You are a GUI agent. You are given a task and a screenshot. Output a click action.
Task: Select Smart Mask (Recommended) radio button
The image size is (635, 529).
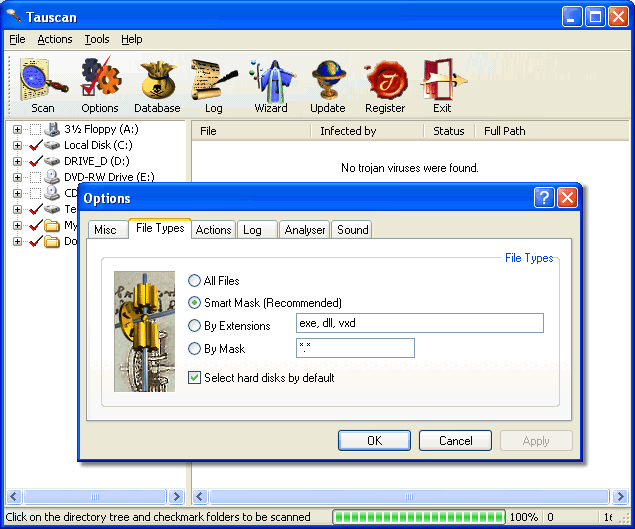[x=194, y=303]
